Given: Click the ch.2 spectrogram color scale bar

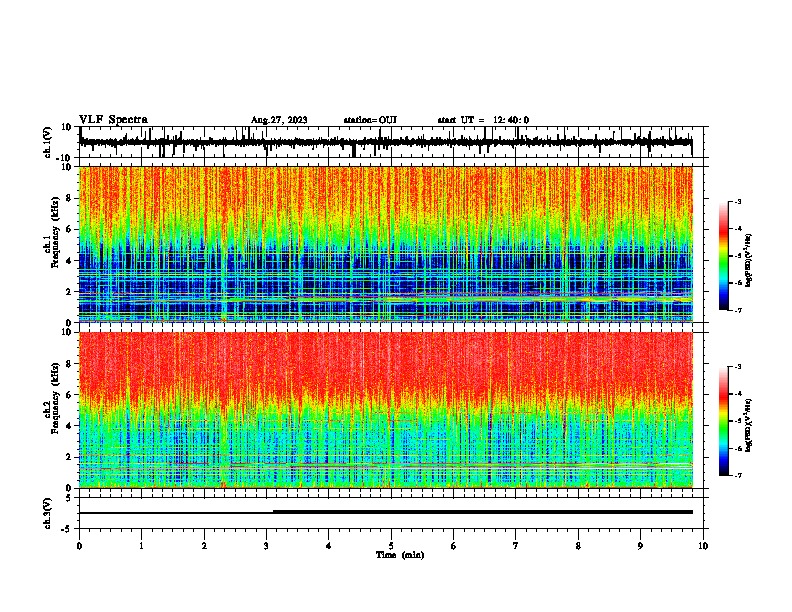Looking at the screenshot, I should (x=724, y=421).
